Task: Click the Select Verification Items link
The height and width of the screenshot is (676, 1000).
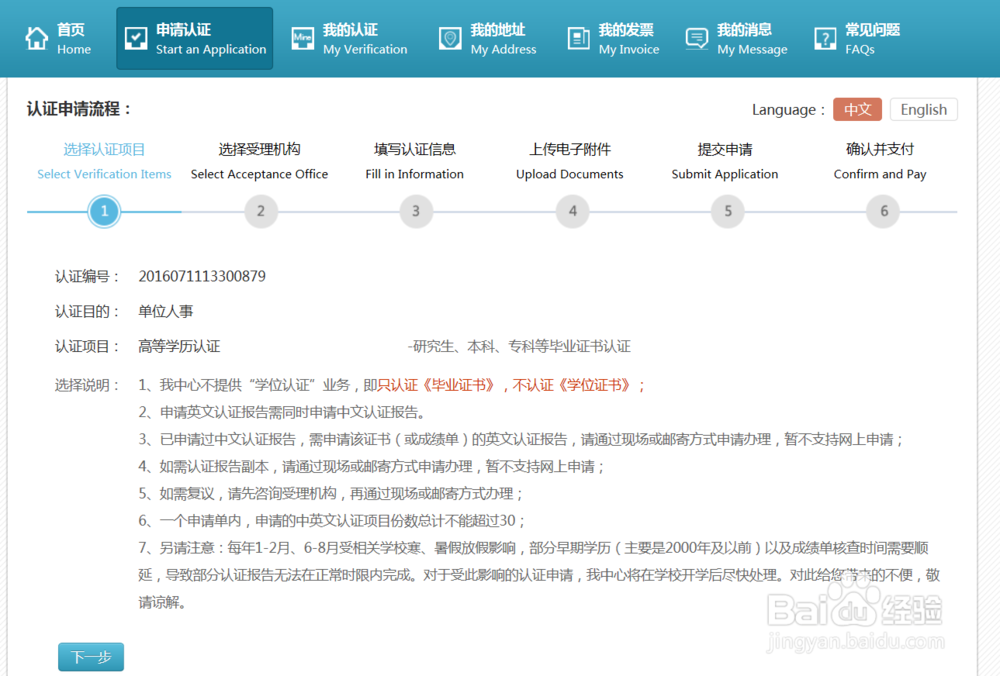Action: point(104,173)
